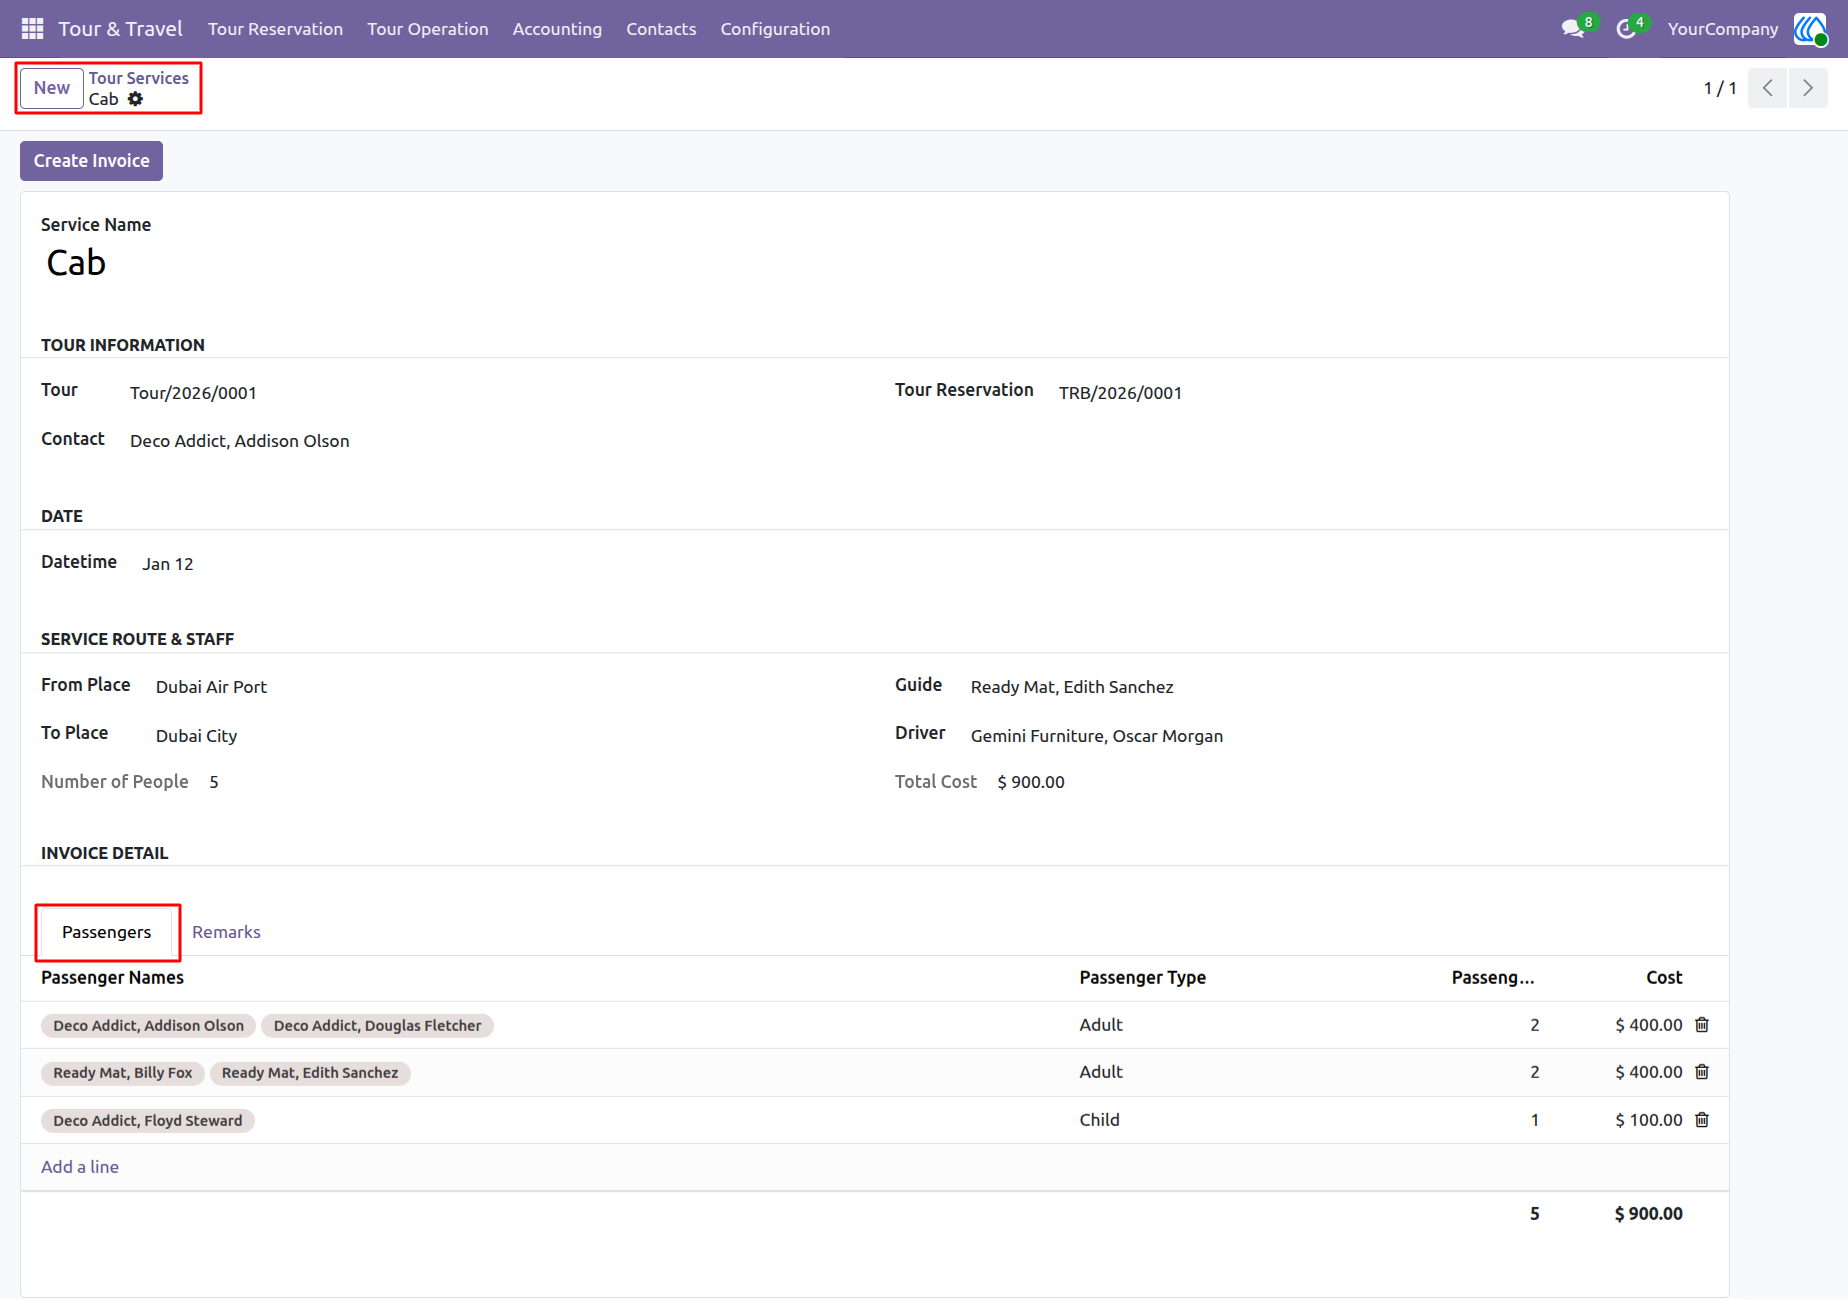This screenshot has width=1848, height=1301.
Task: Click the Datetime field Jan 12
Action: pos(168,564)
